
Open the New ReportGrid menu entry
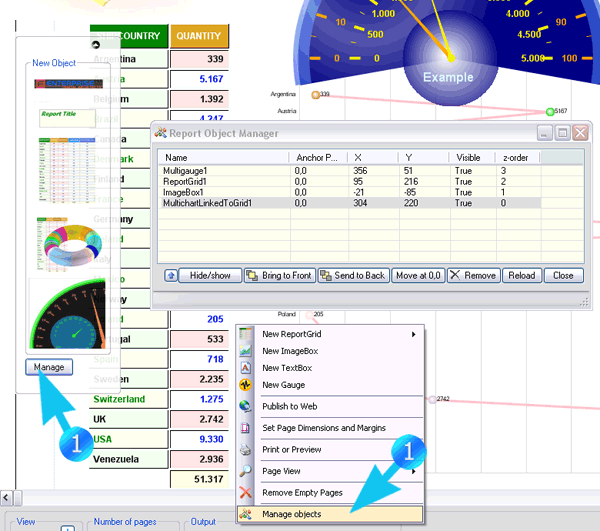[331, 334]
